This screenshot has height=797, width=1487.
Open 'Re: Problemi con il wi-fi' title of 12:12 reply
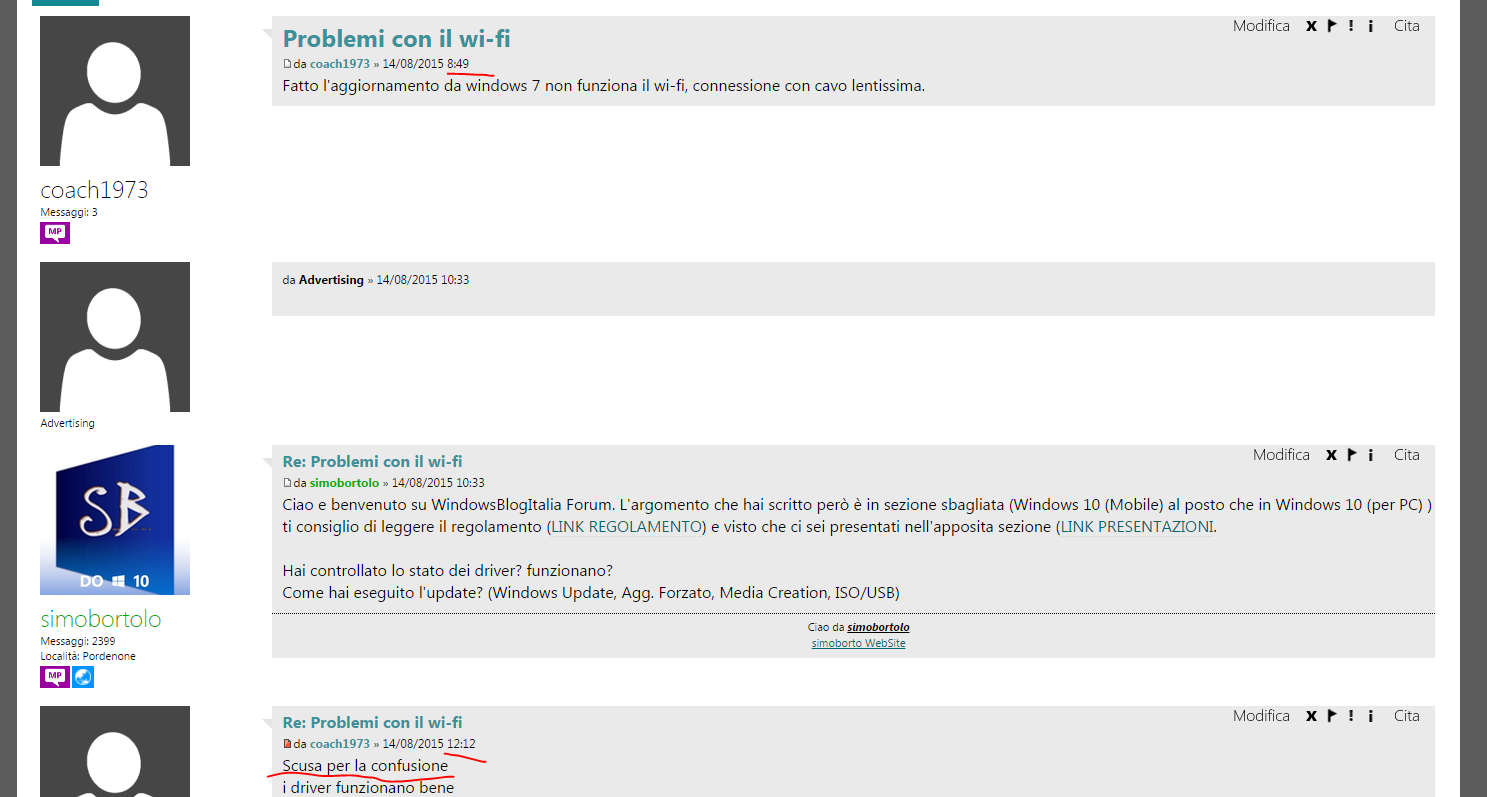click(373, 723)
